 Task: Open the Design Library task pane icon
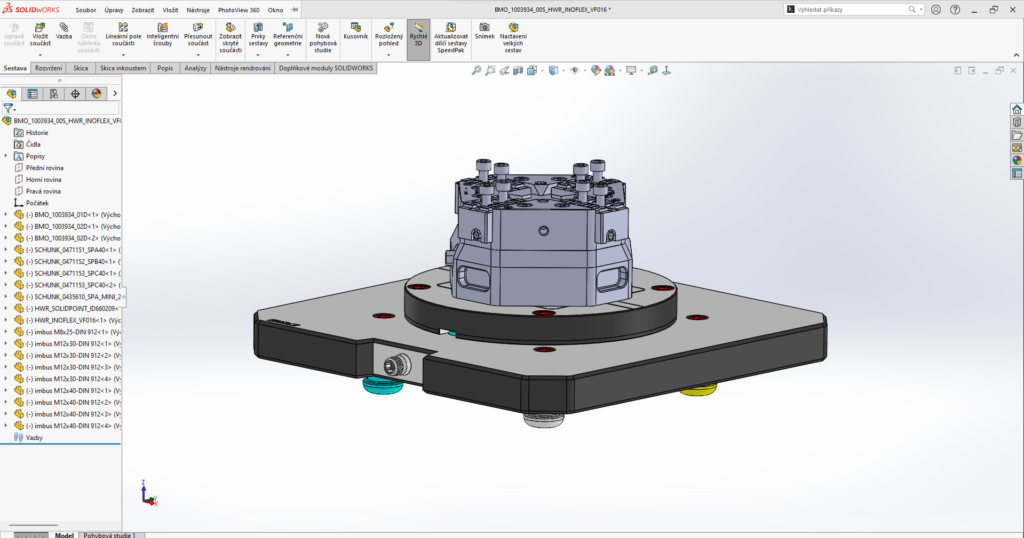(x=1017, y=122)
